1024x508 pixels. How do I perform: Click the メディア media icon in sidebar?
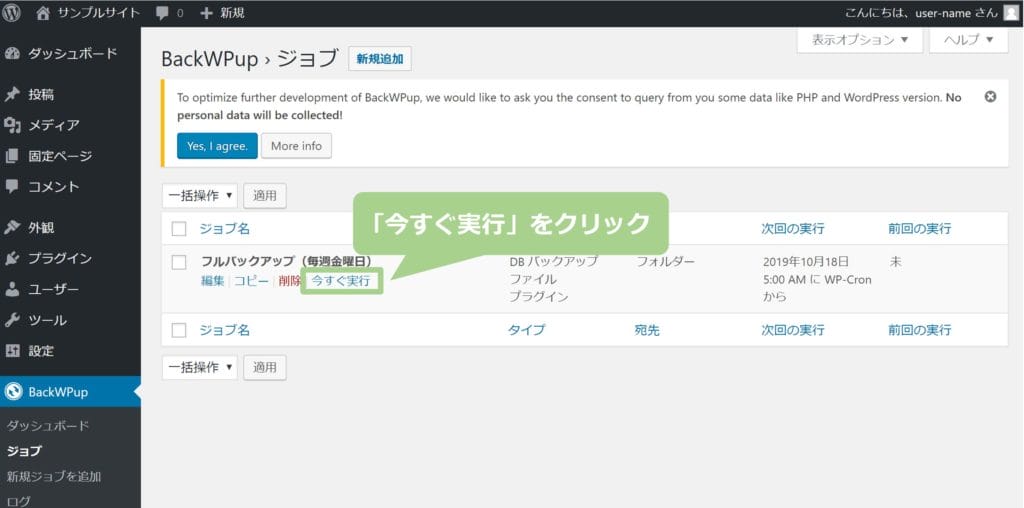click(13, 125)
